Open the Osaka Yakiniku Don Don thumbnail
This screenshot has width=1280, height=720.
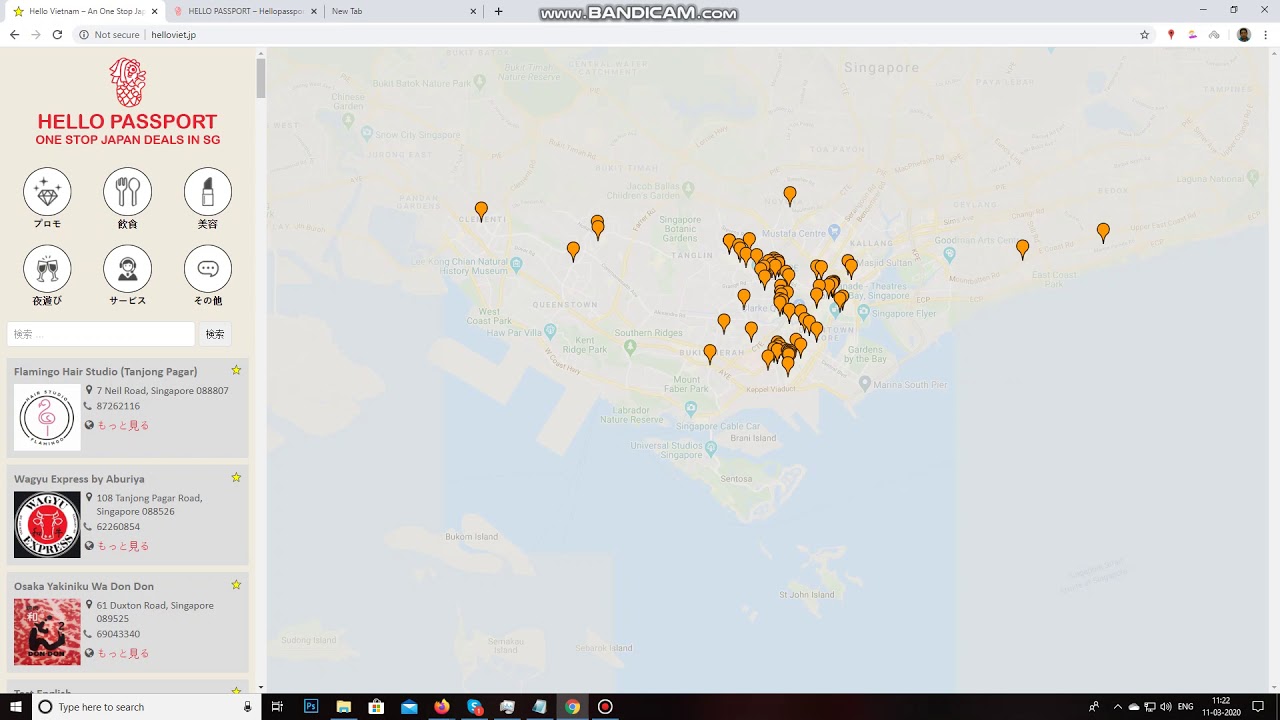47,631
